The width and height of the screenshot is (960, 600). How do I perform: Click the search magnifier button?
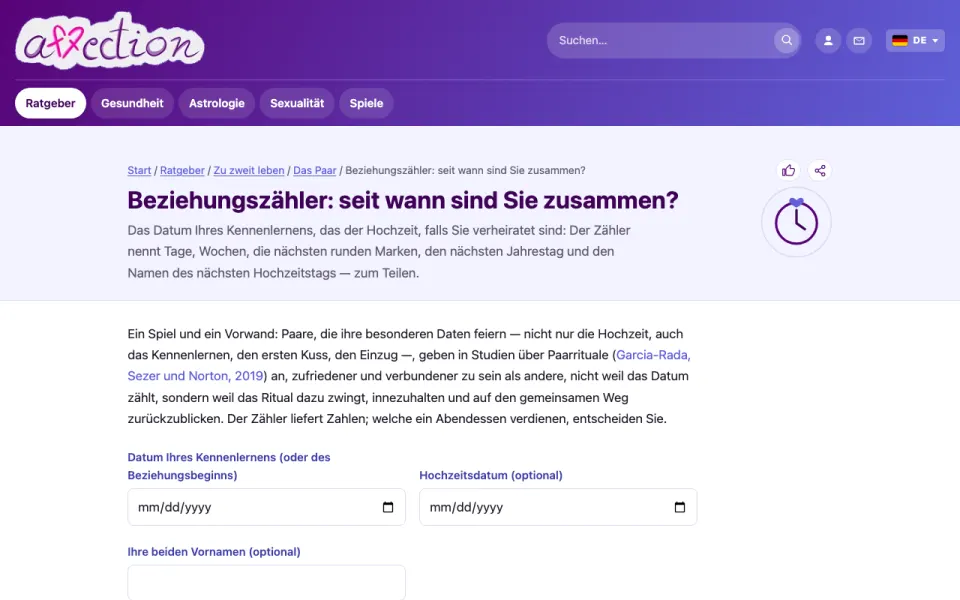coord(787,40)
